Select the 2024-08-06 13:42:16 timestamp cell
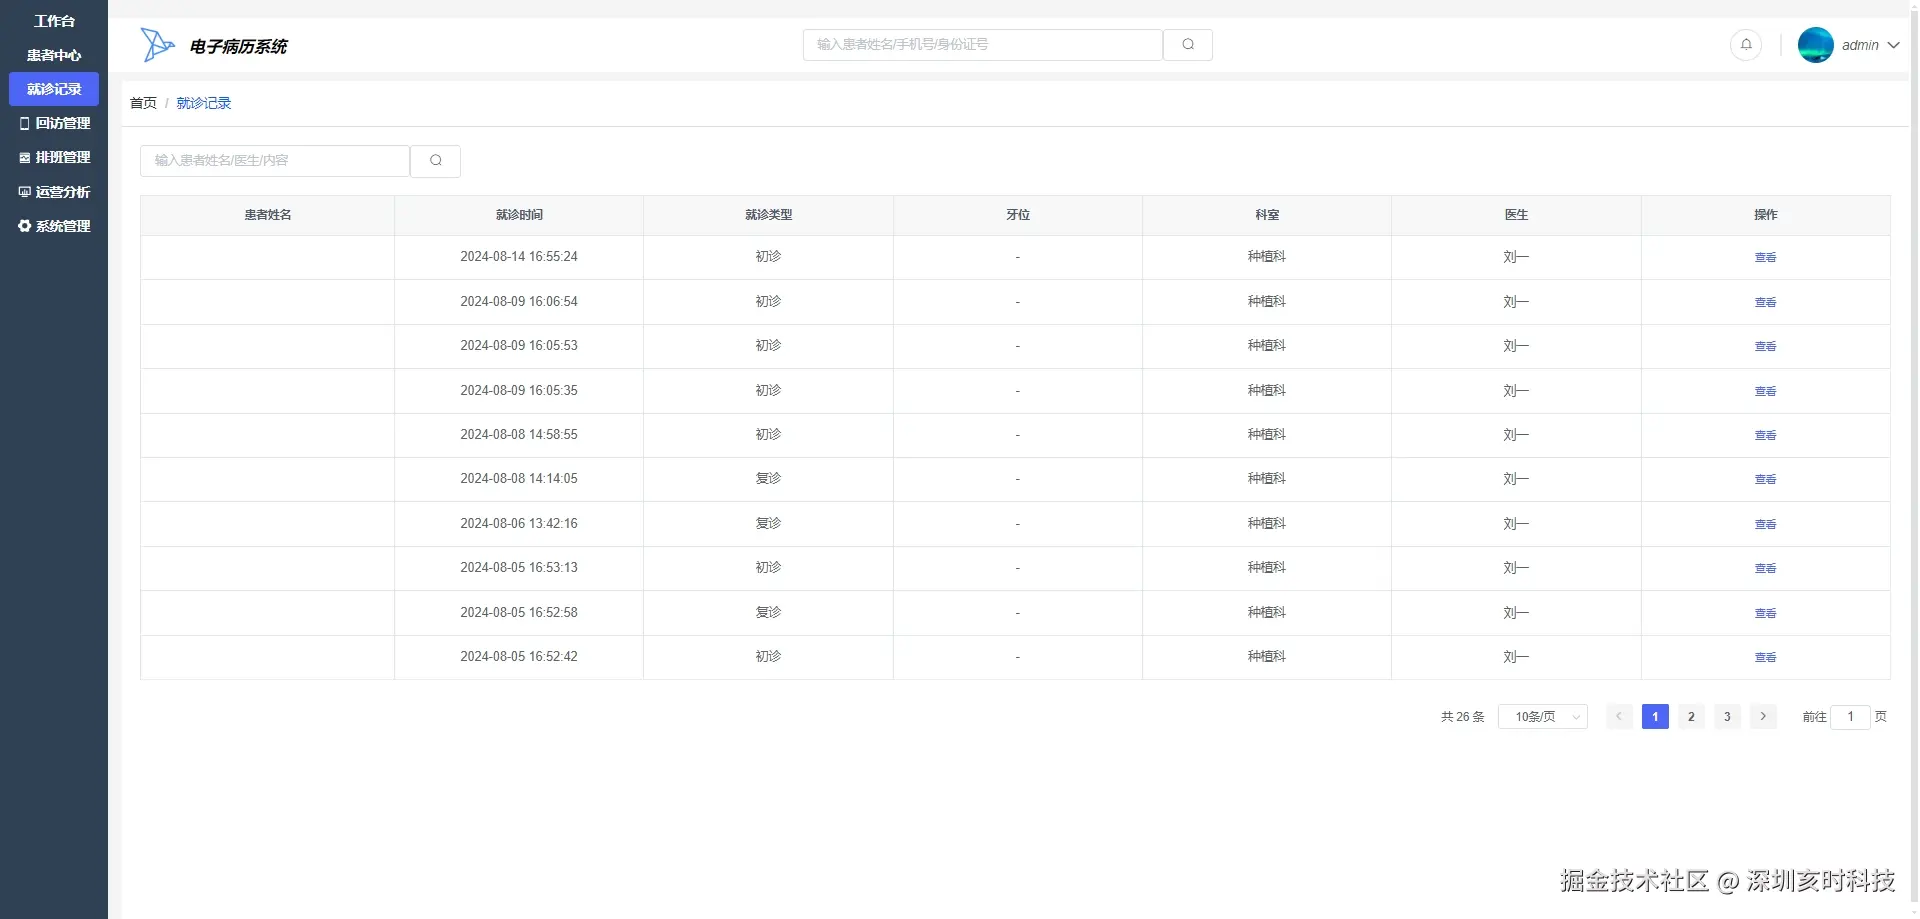This screenshot has width=1920, height=919. [x=519, y=524]
